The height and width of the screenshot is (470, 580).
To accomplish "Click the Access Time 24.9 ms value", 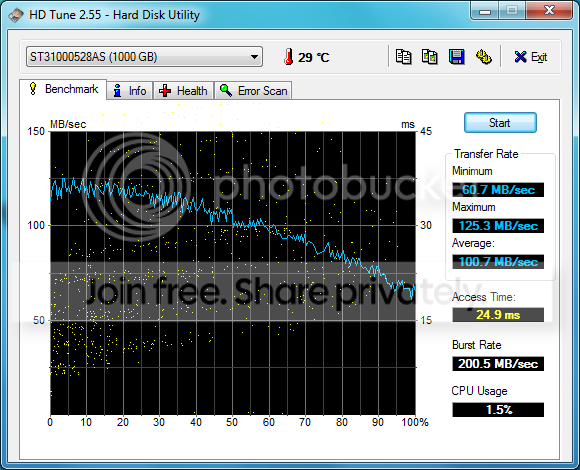I will [x=498, y=315].
